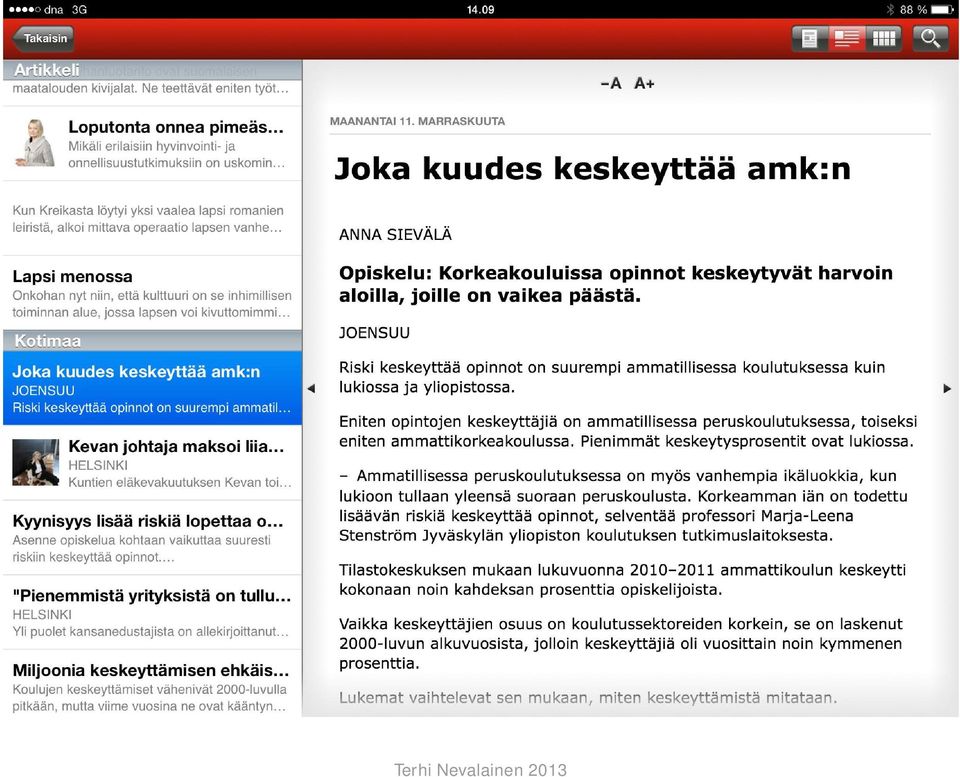Open the grid thumbnails view
The width and height of the screenshot is (960, 777).
[x=883, y=39]
